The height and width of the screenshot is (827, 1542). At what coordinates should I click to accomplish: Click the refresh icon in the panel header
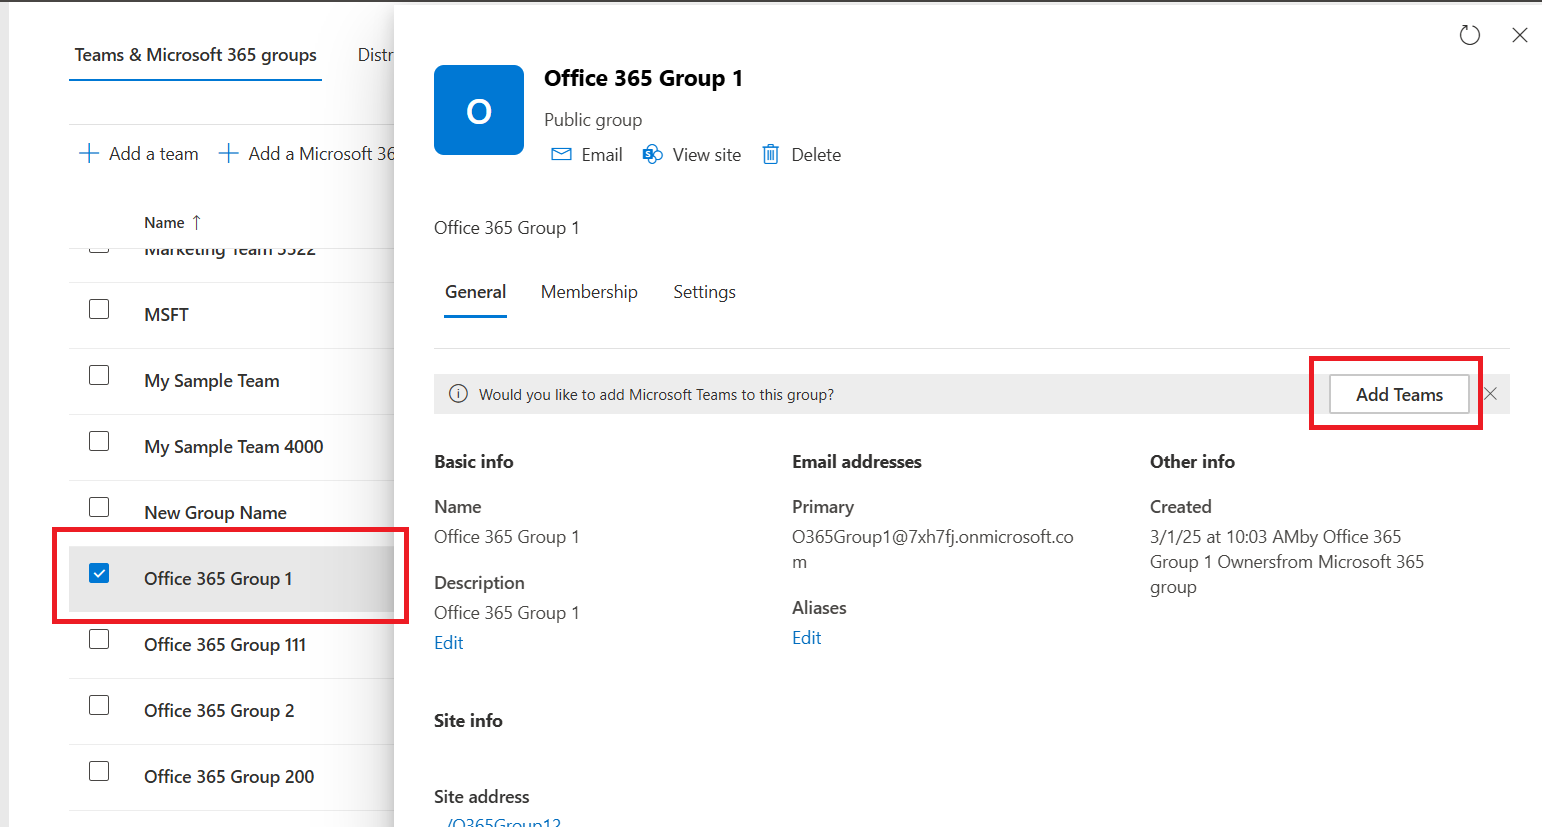point(1469,35)
